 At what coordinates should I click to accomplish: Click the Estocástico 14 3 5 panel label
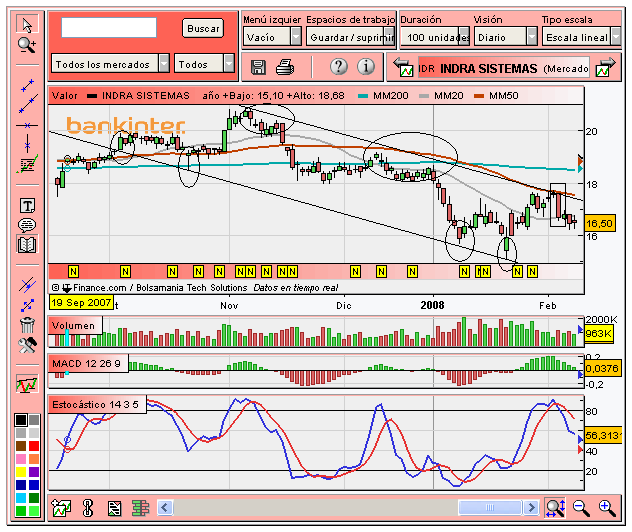(x=95, y=404)
